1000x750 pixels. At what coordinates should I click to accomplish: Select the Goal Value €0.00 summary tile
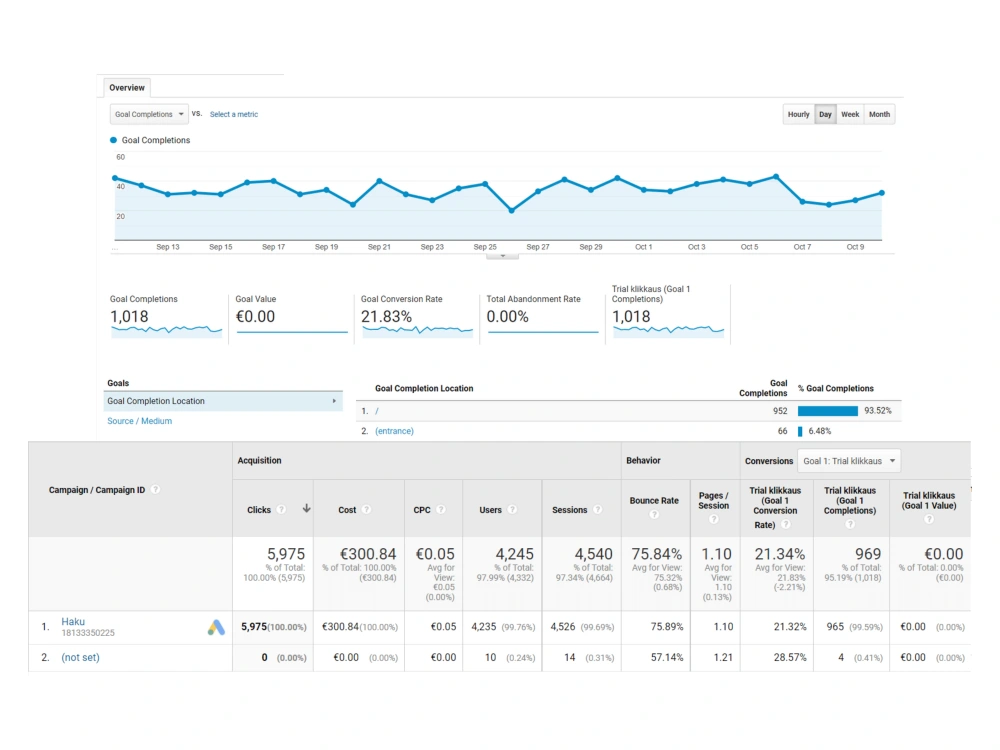(291, 316)
